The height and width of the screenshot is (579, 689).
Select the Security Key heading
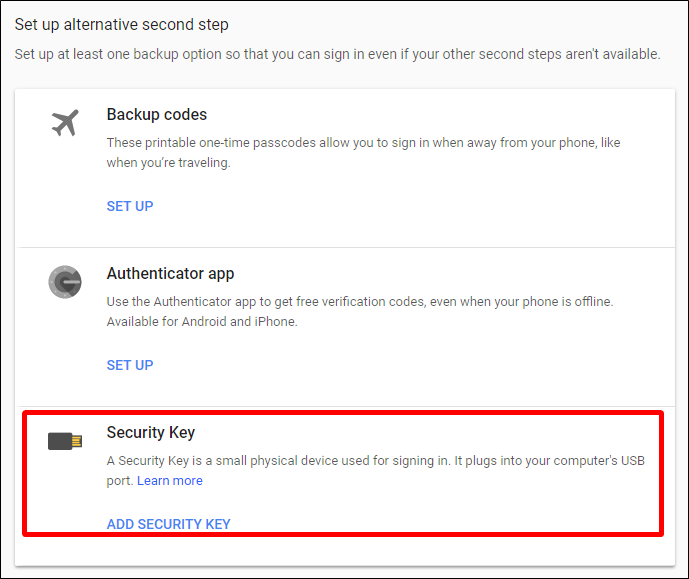(151, 433)
